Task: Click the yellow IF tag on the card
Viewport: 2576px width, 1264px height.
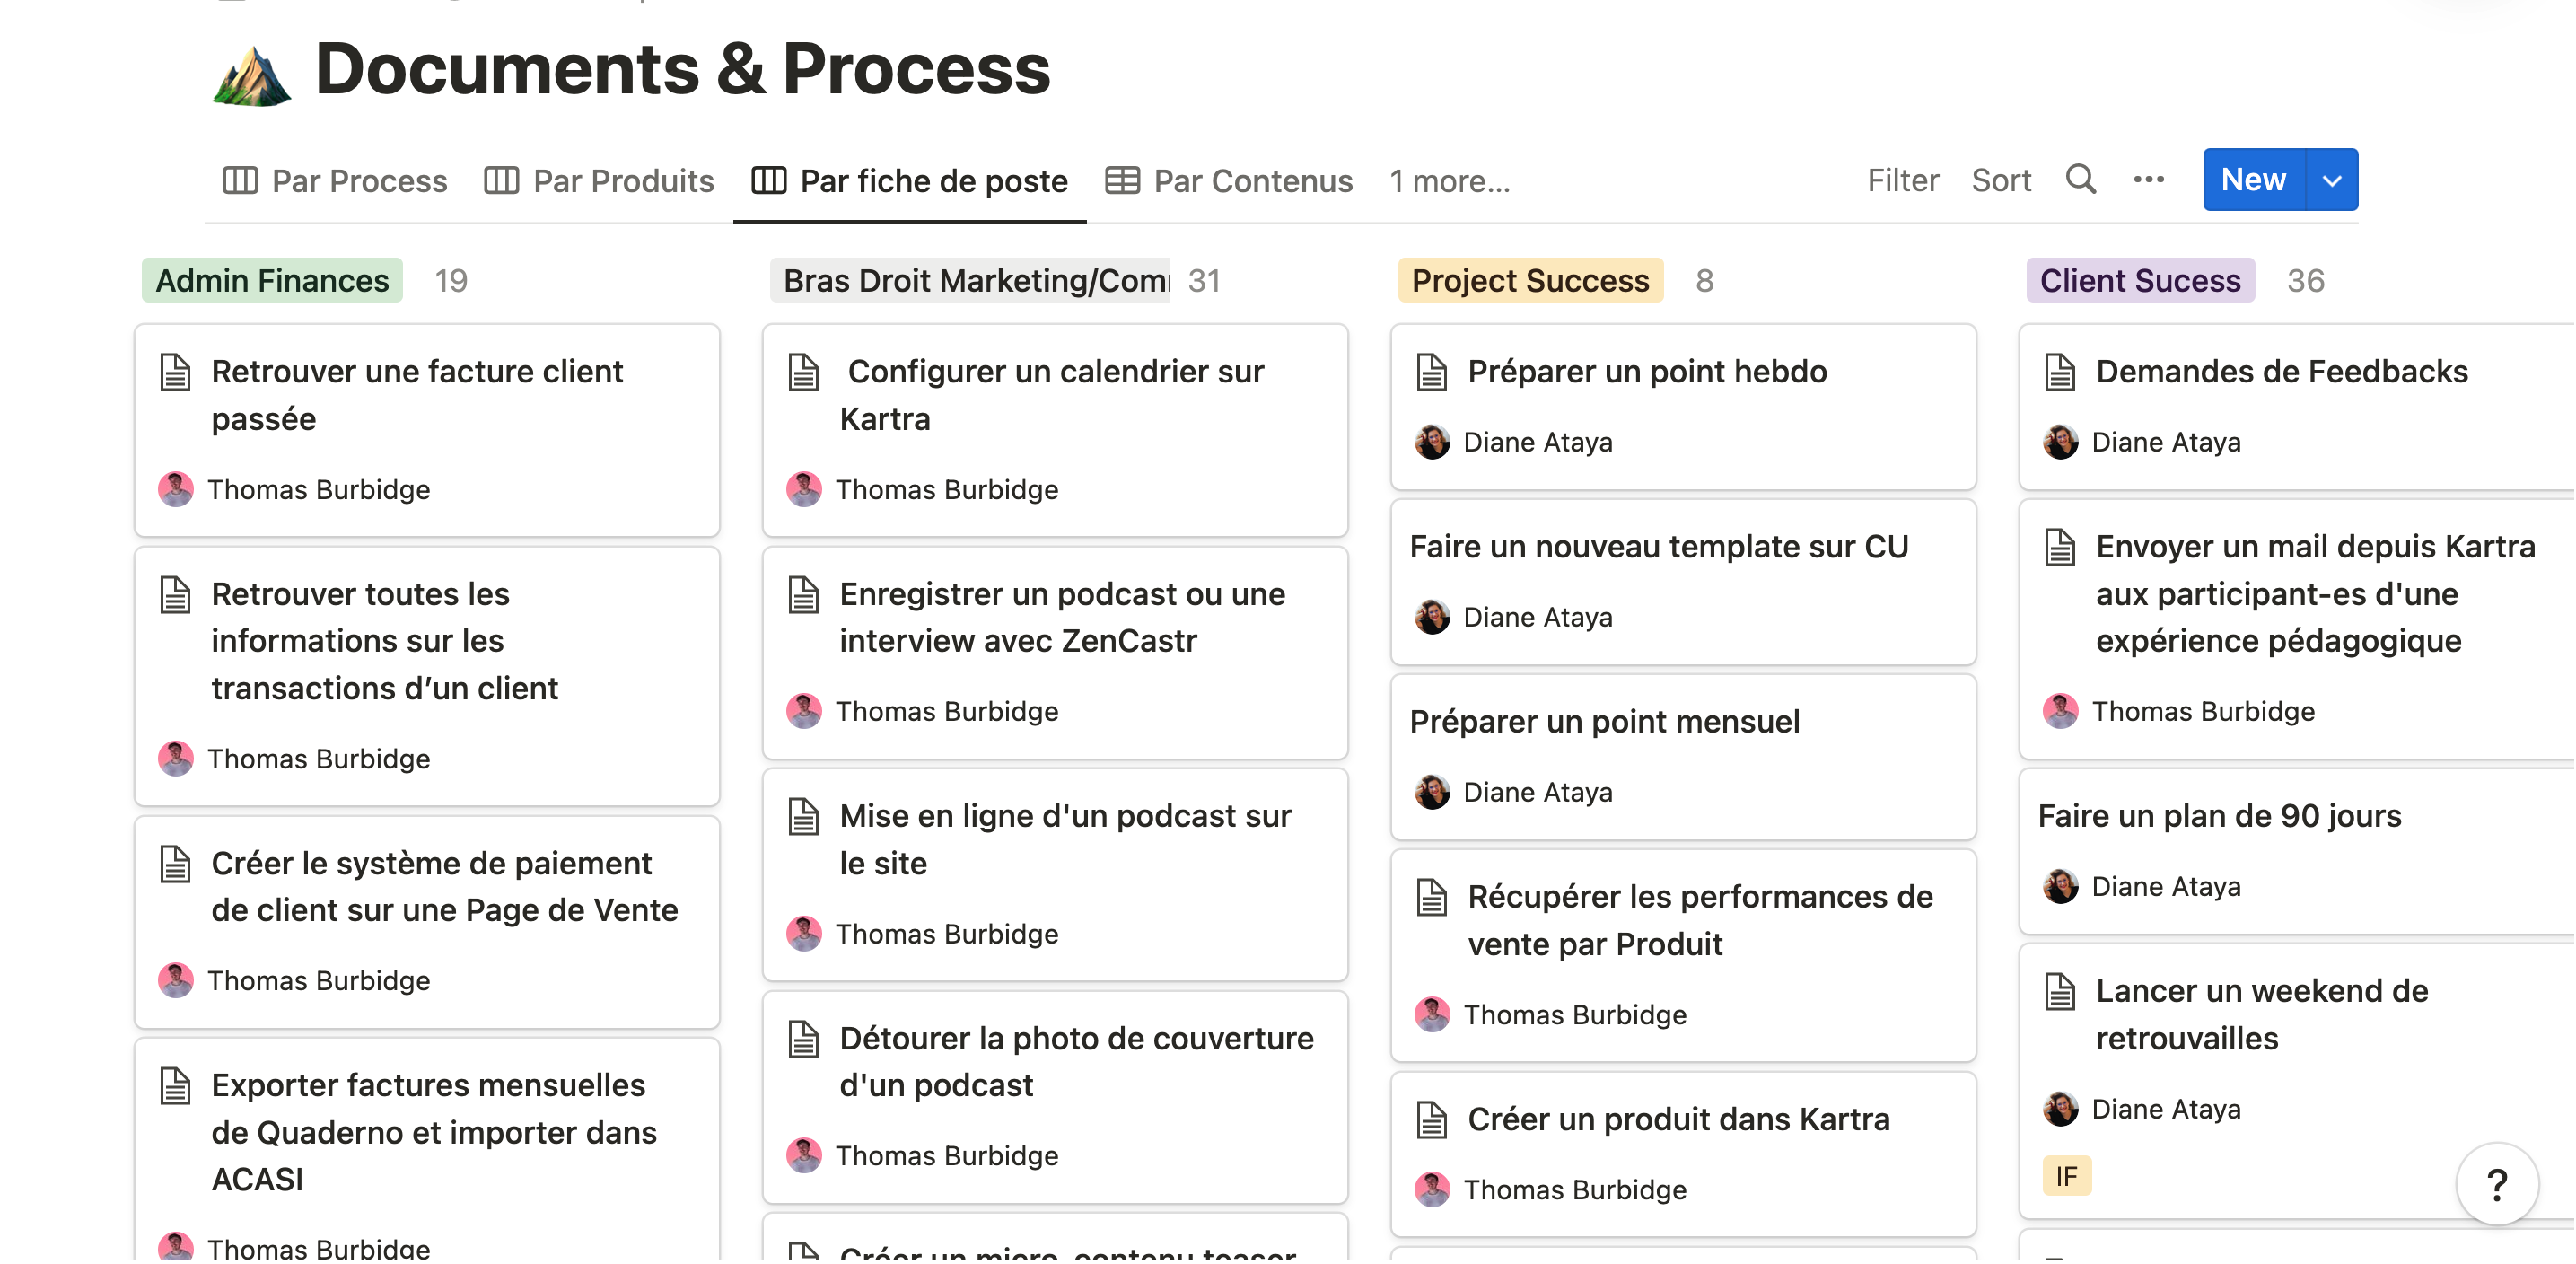Action: coord(2066,1177)
